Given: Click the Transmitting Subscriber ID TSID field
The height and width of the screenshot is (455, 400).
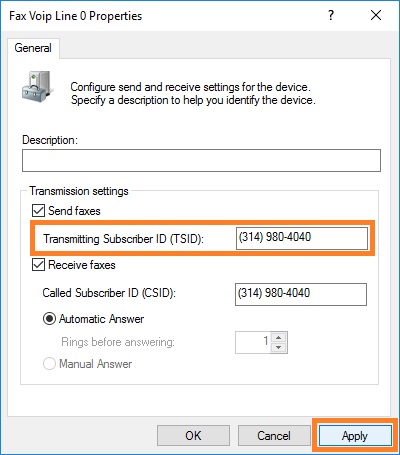Looking at the screenshot, I should point(302,238).
